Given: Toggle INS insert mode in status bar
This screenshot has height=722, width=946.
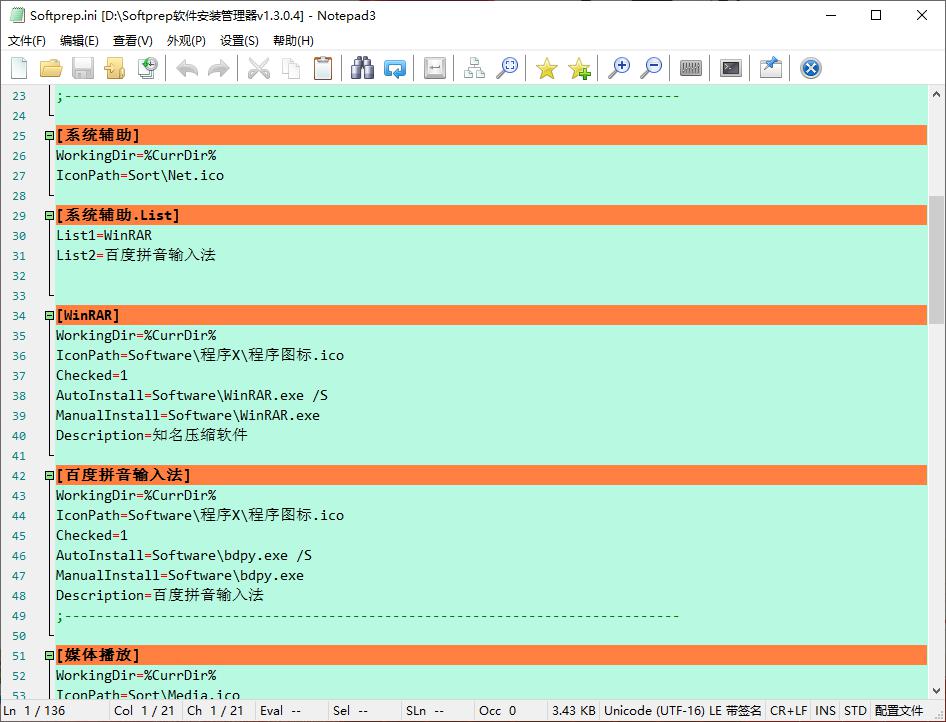Looking at the screenshot, I should 825,711.
